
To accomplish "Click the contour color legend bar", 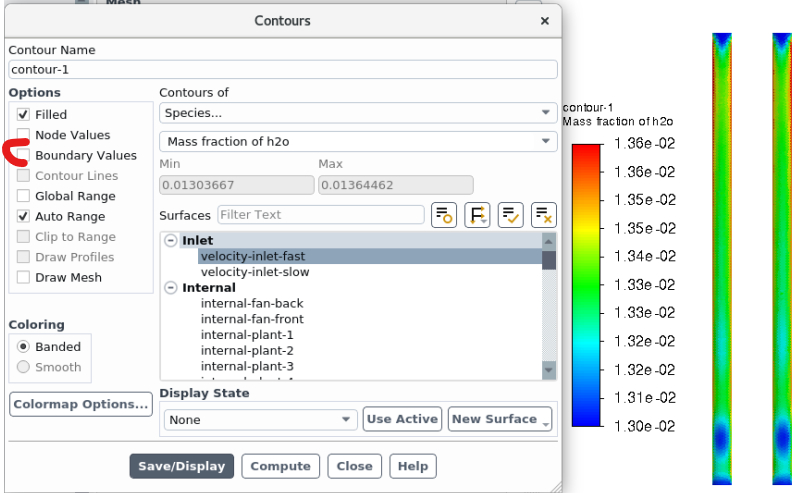I will 586,285.
